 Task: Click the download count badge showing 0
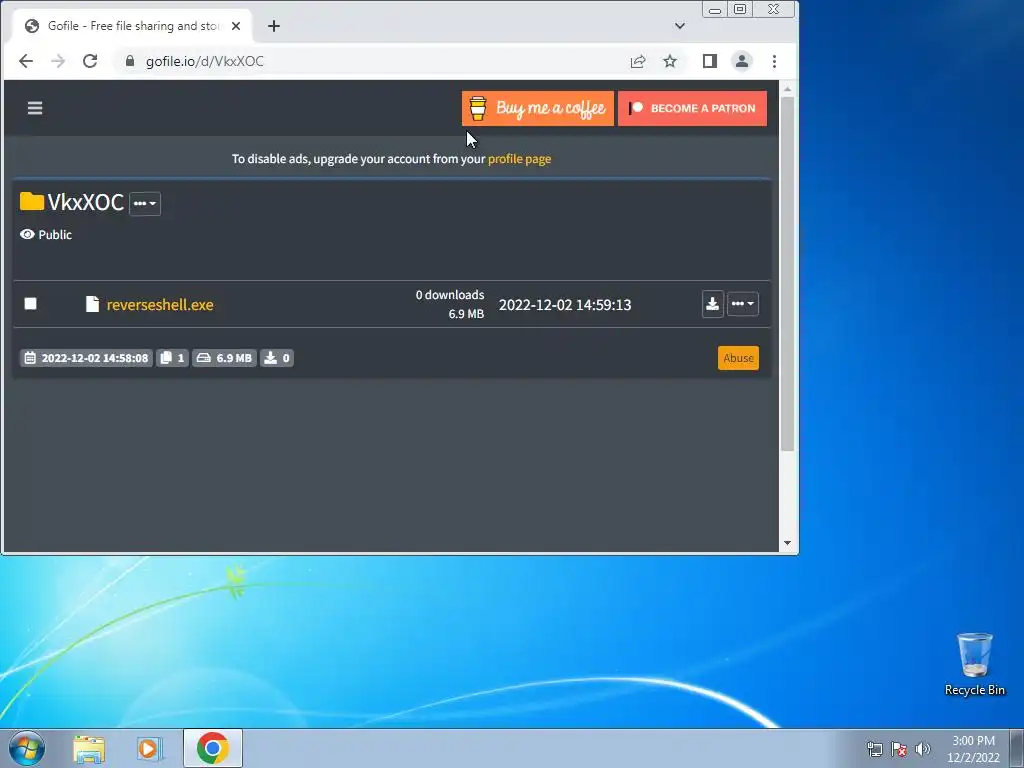[x=277, y=358]
